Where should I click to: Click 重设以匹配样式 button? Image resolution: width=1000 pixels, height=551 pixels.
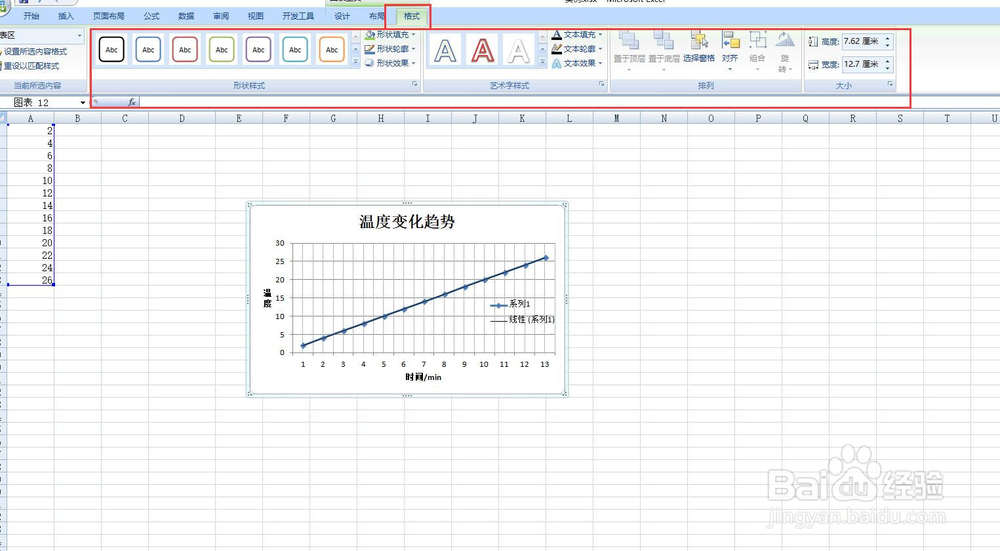30,66
